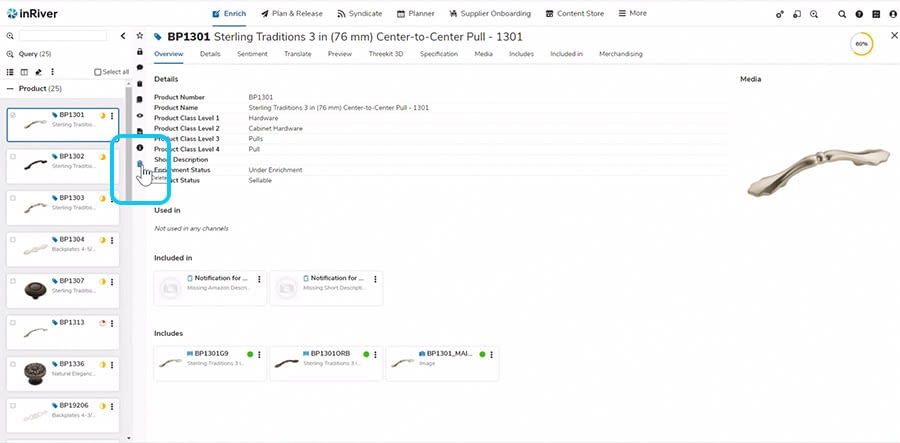Check the BP19206 card checkbox

13,406
